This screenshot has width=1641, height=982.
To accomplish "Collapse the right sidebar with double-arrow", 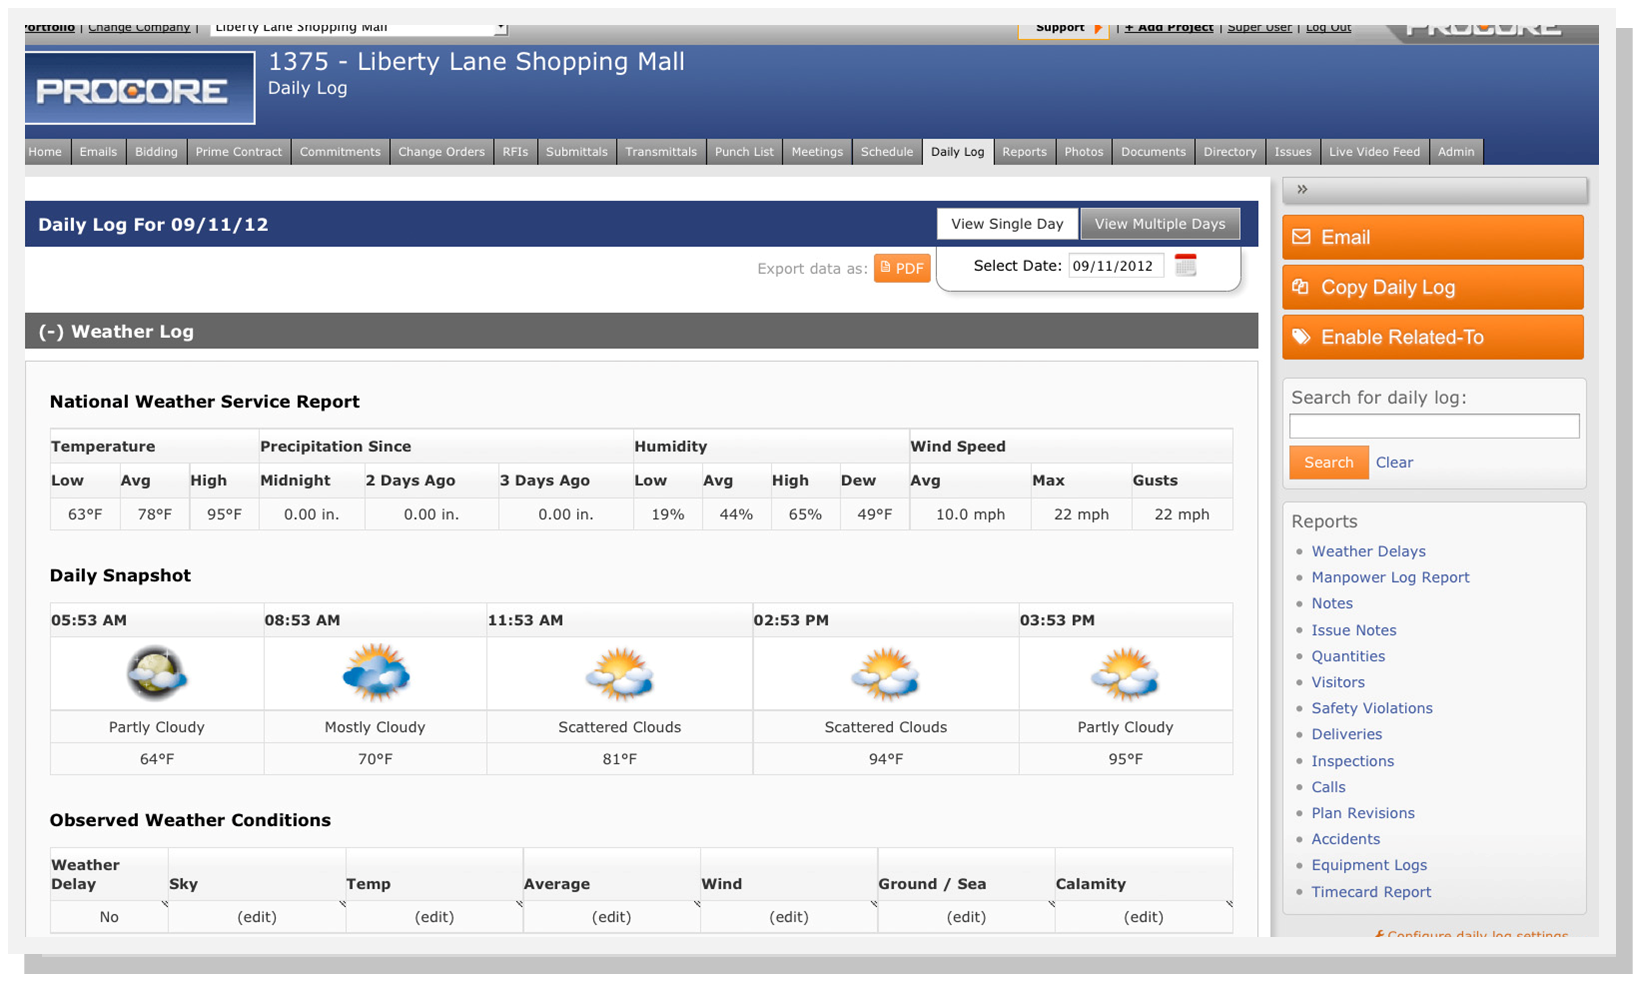I will coord(1302,189).
